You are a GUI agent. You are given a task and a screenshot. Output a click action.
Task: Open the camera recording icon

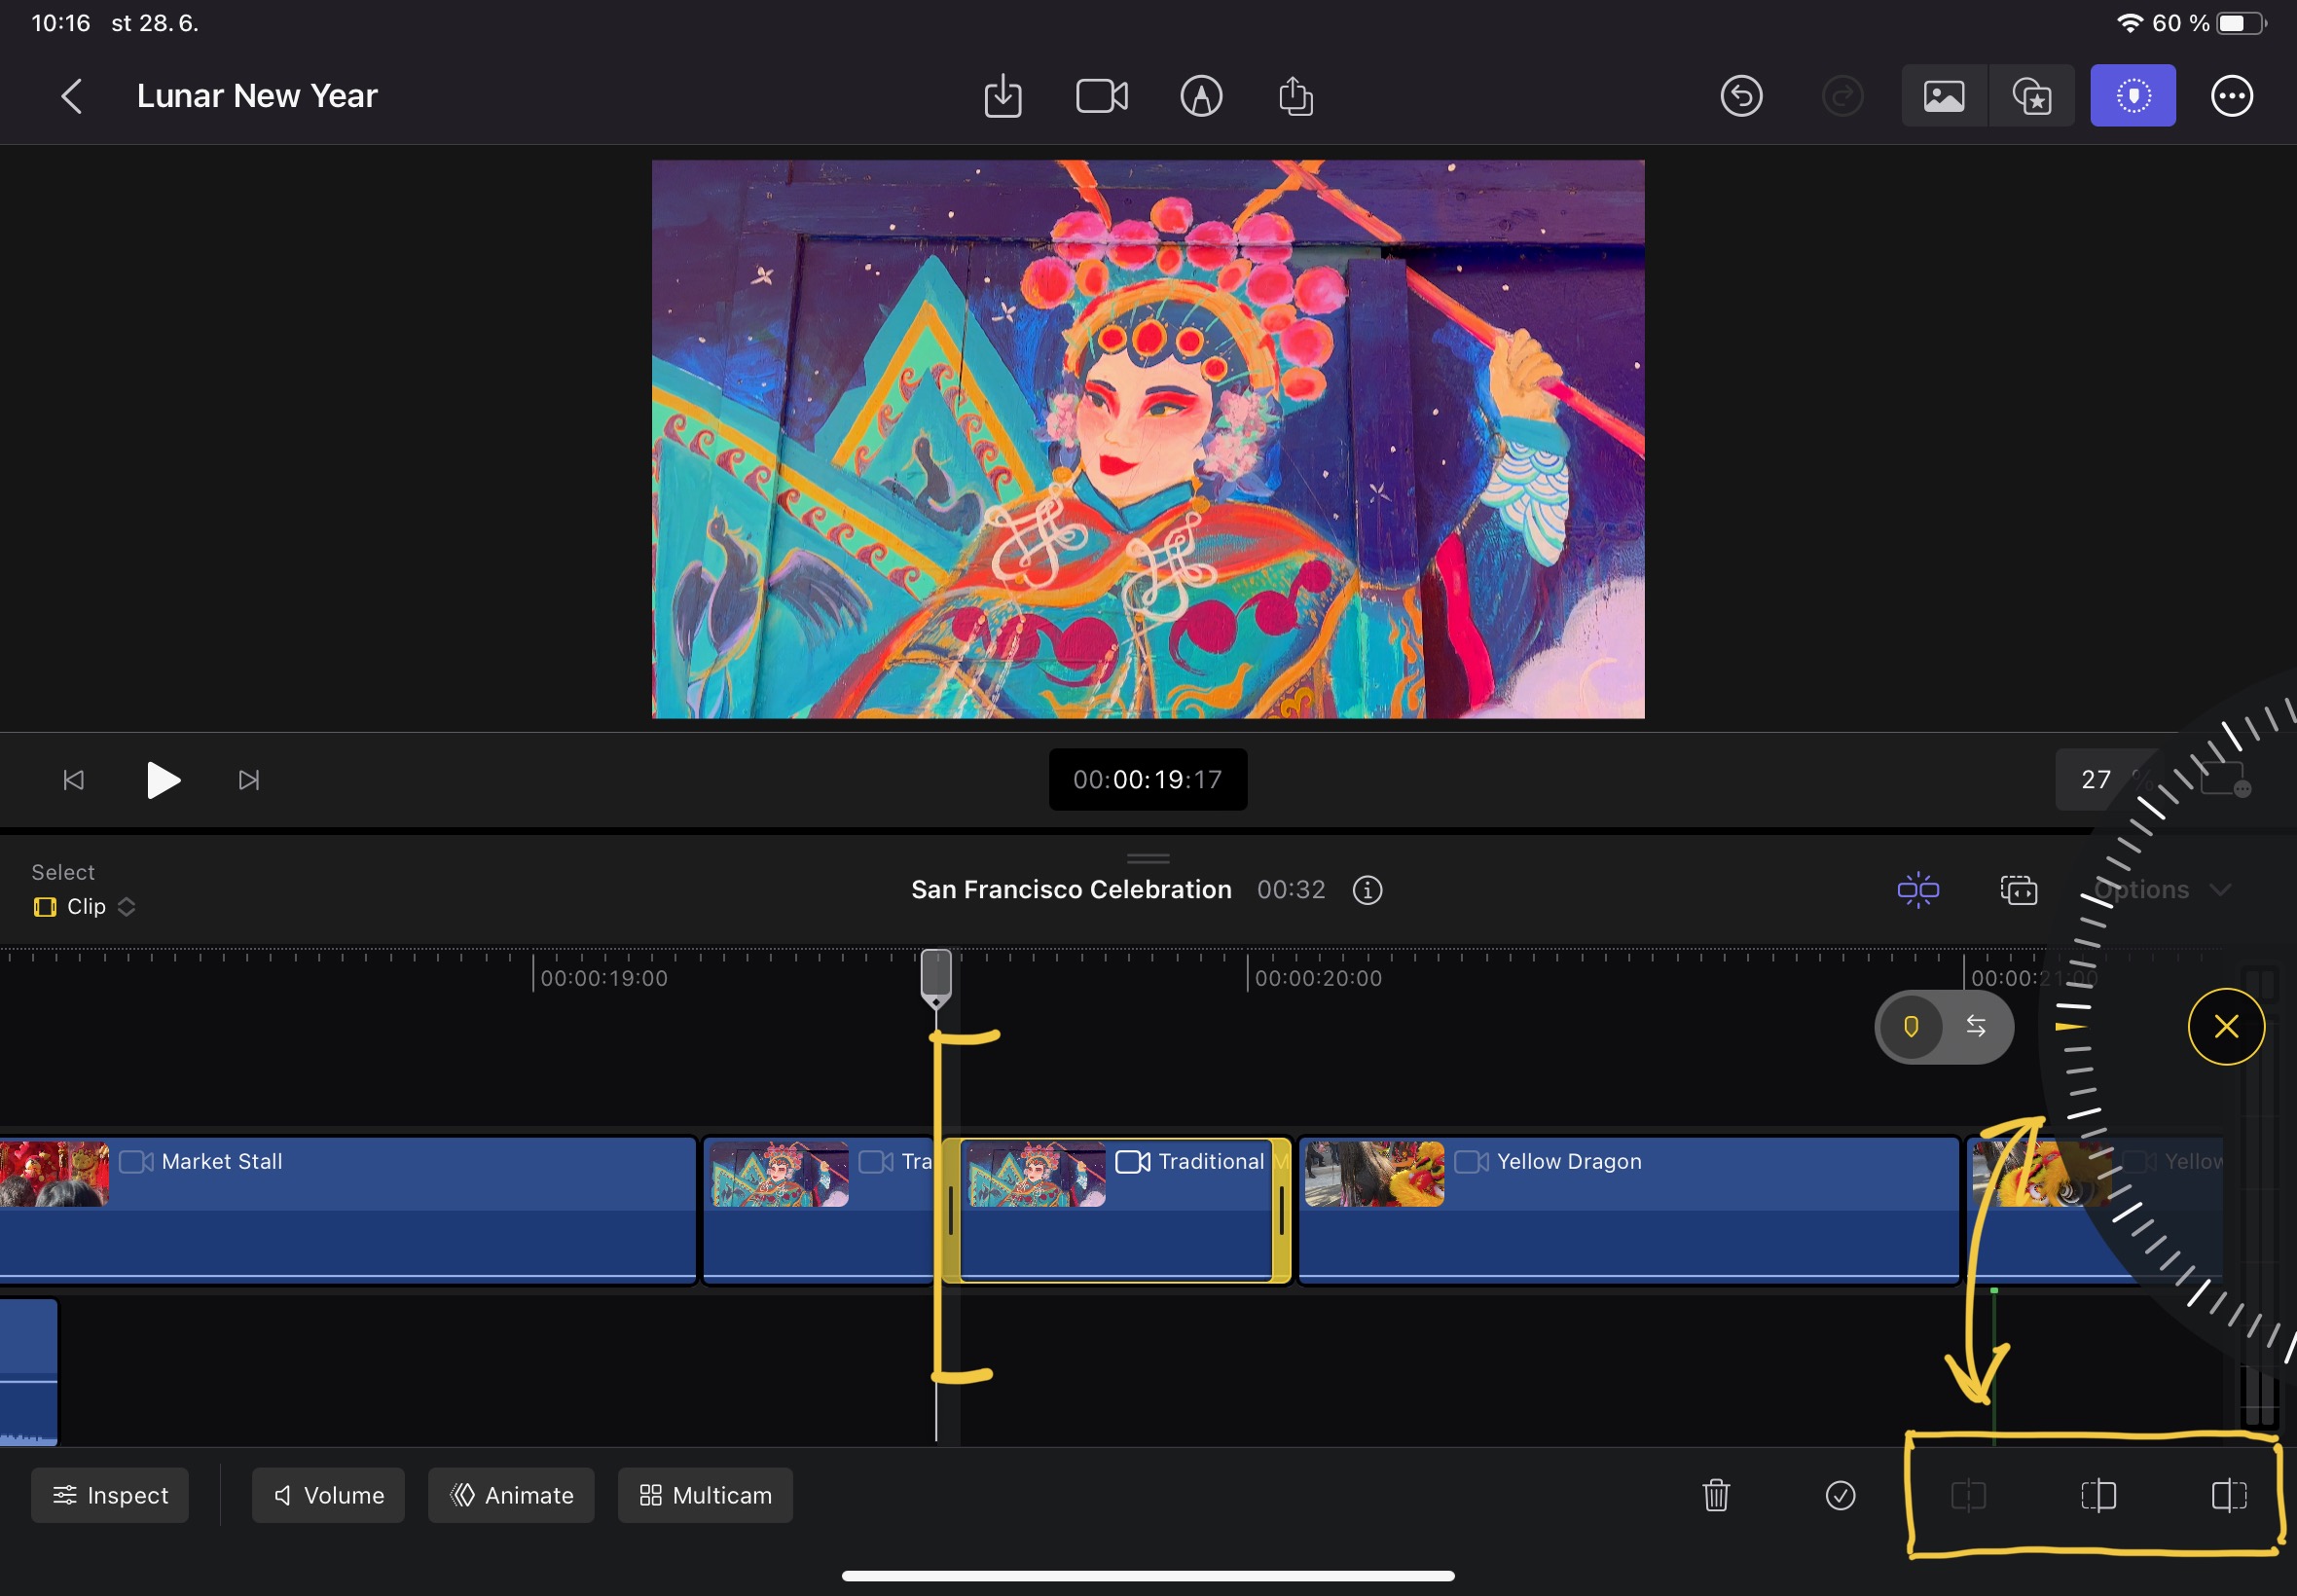1101,97
